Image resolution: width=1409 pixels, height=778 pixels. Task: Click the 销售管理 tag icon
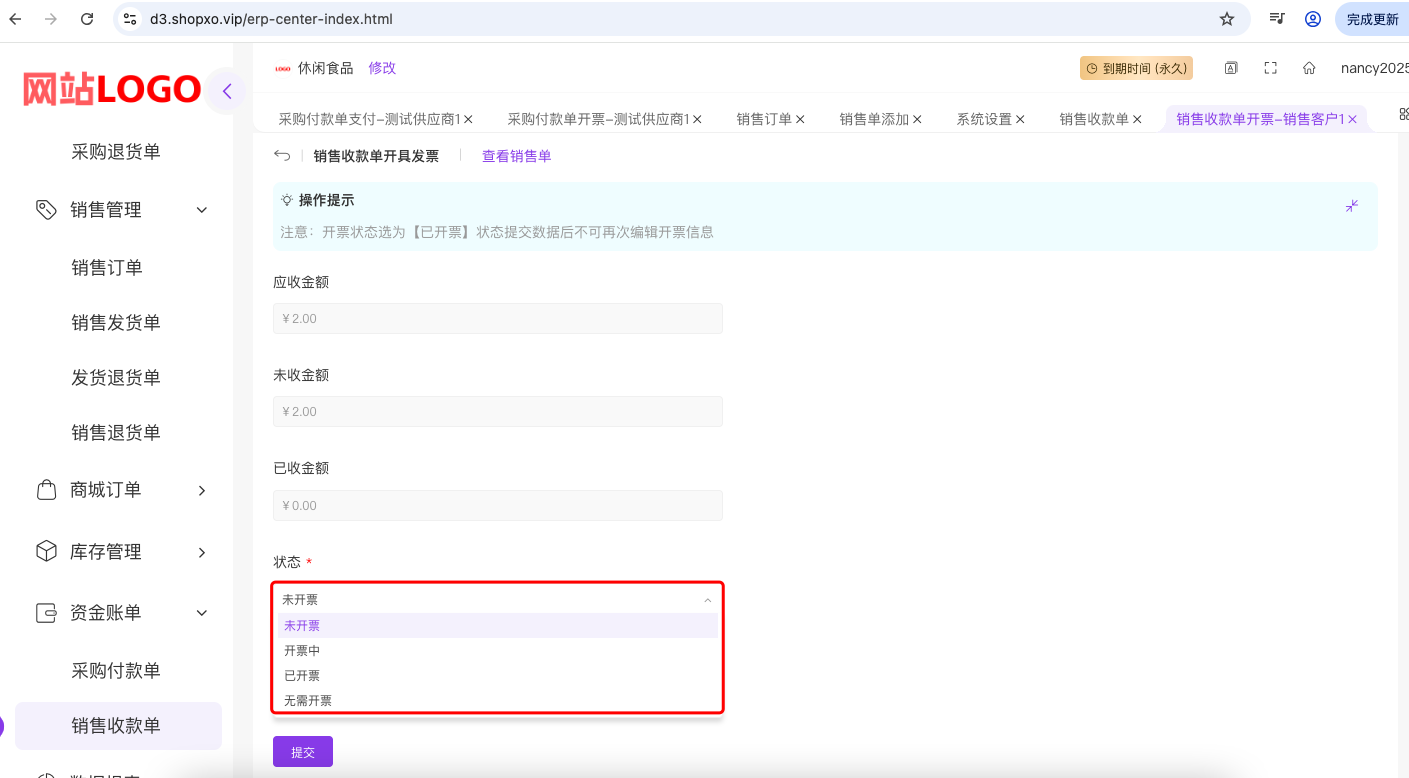point(46,209)
